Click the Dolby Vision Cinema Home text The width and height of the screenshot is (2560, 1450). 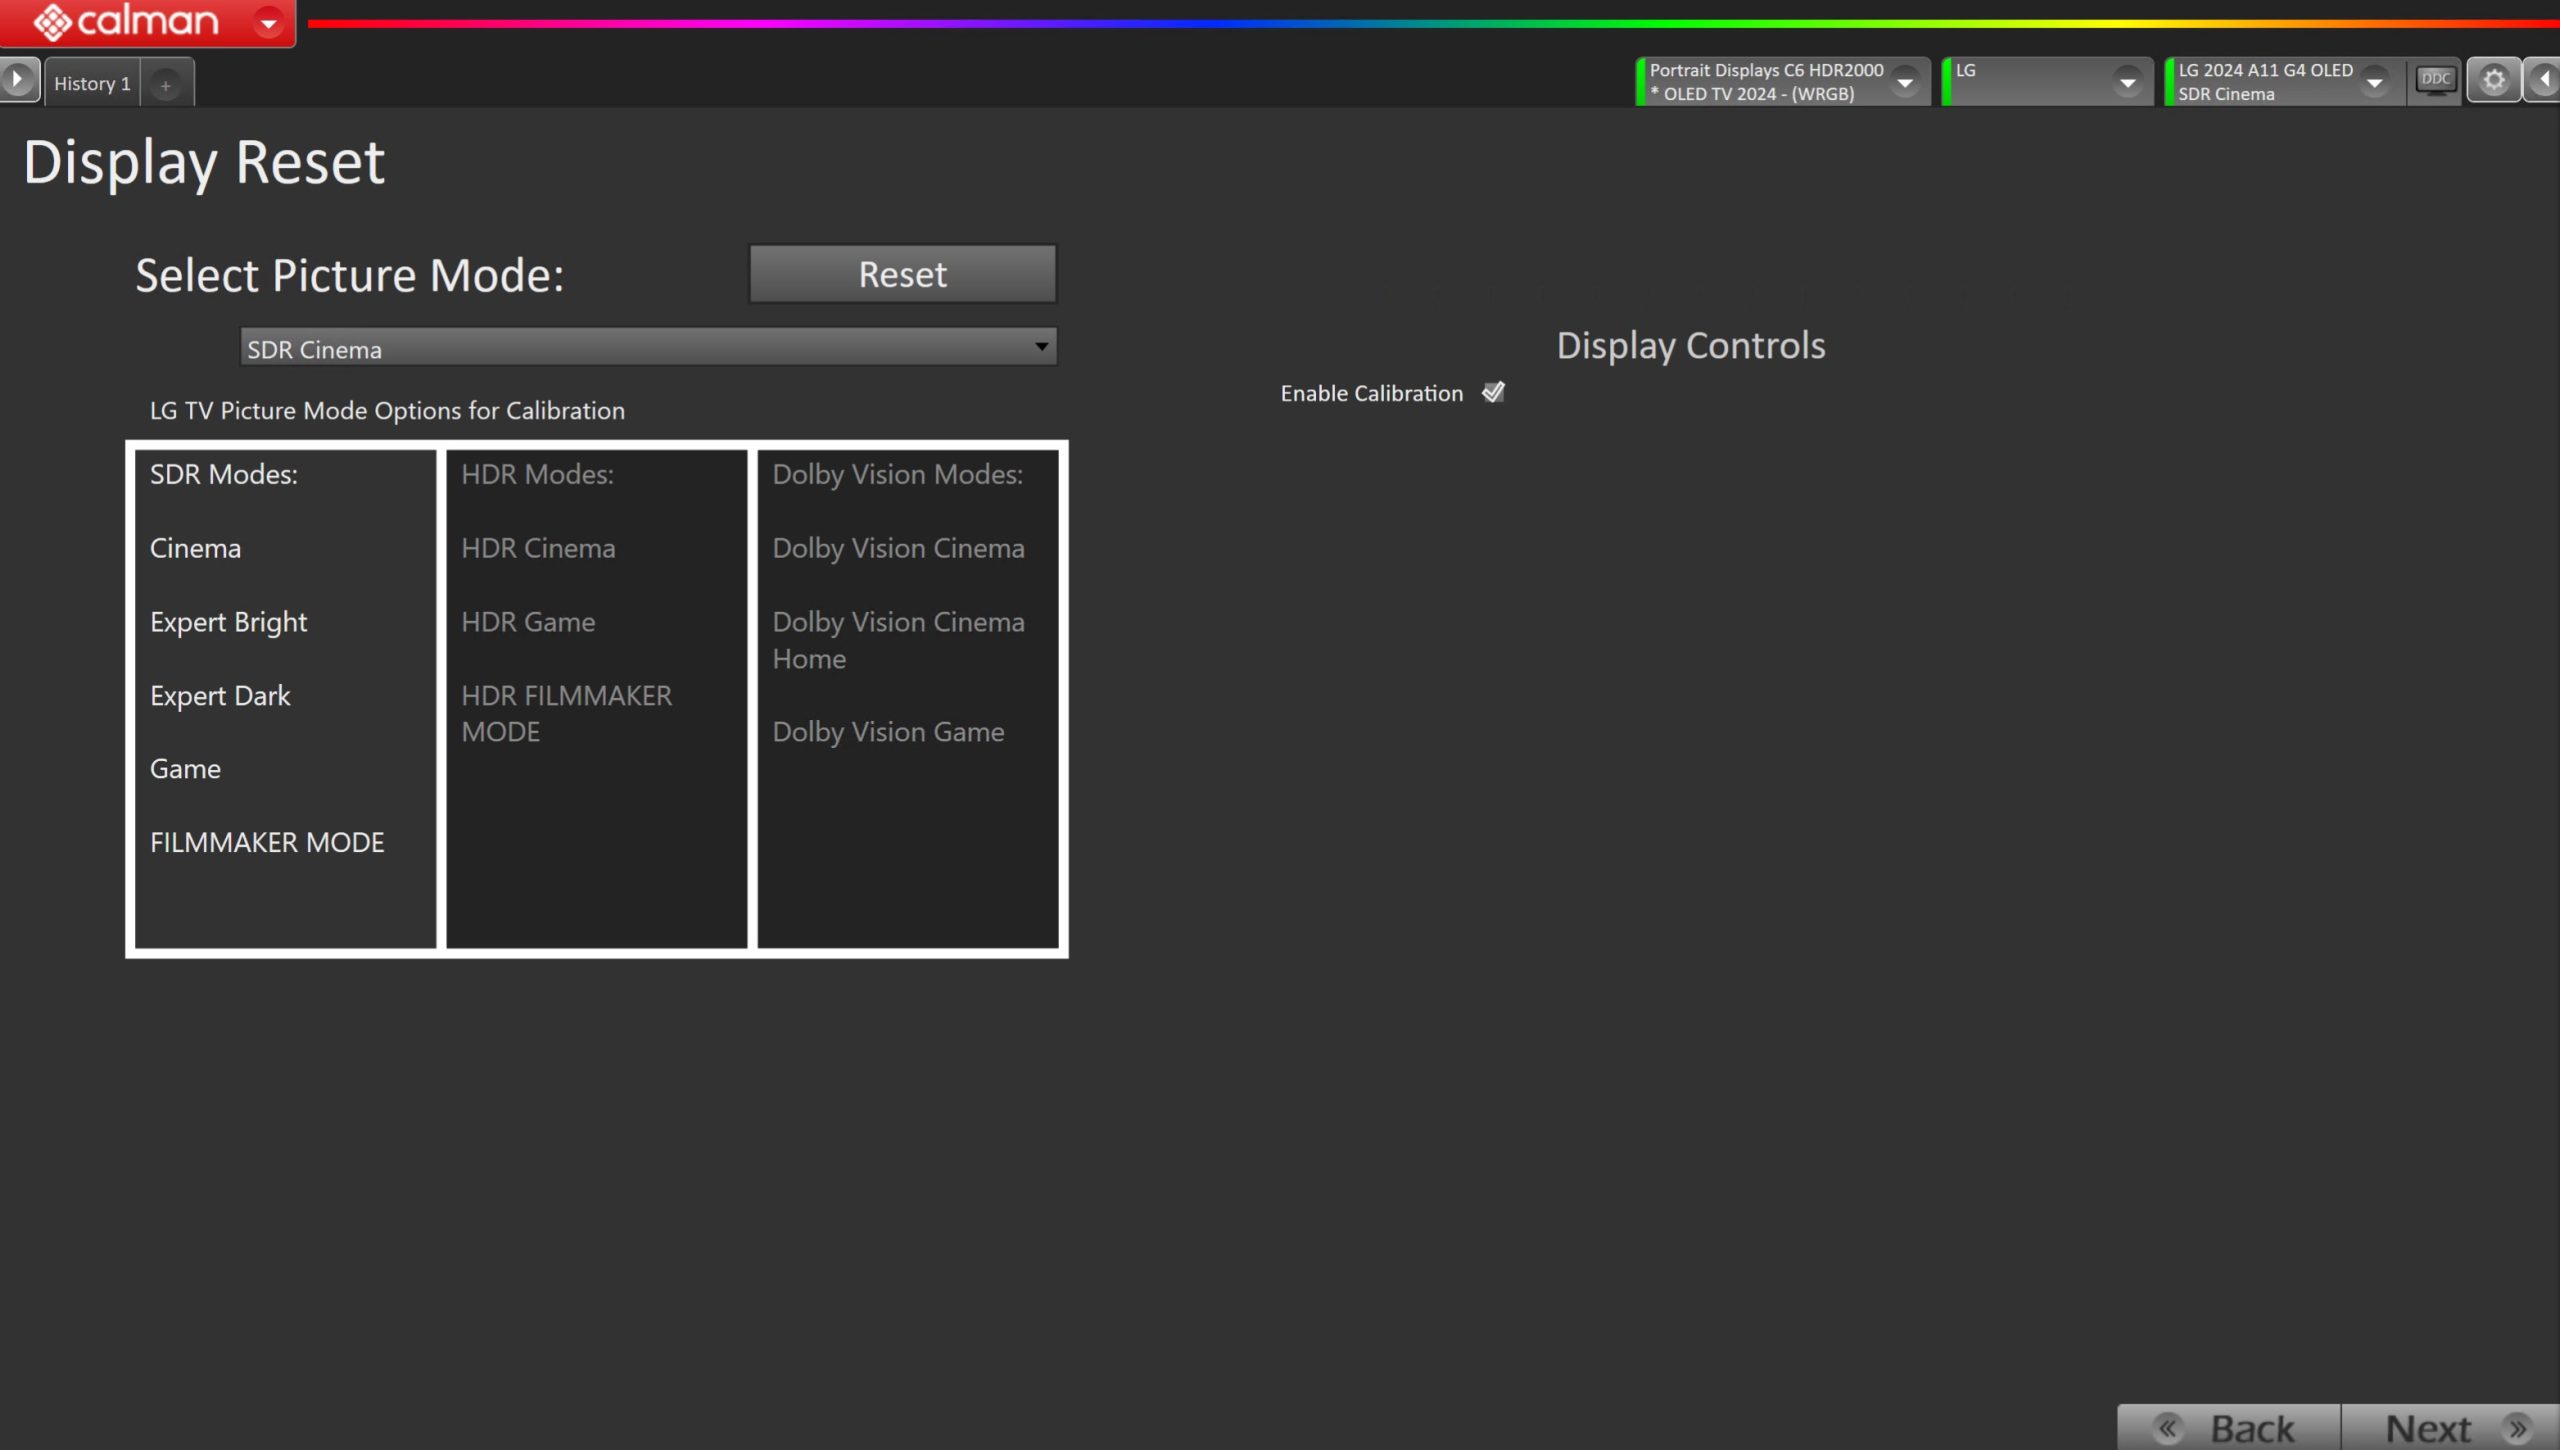(x=898, y=640)
